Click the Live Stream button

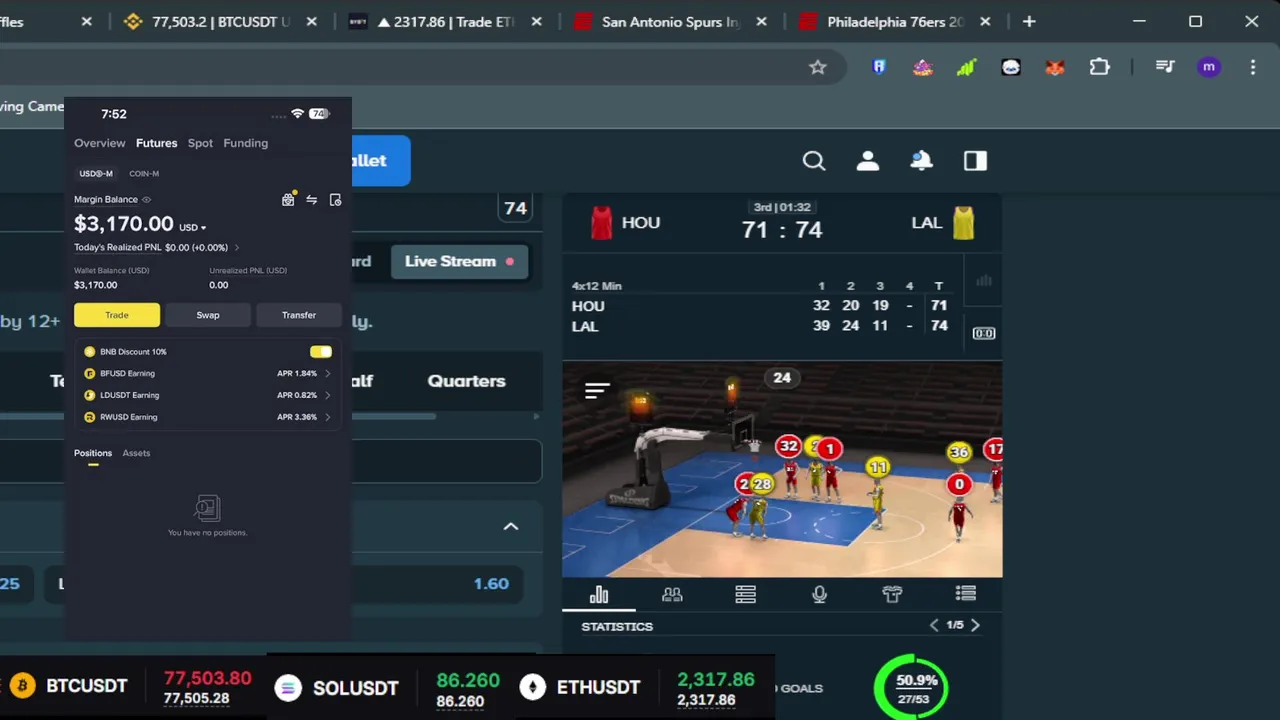click(x=459, y=262)
